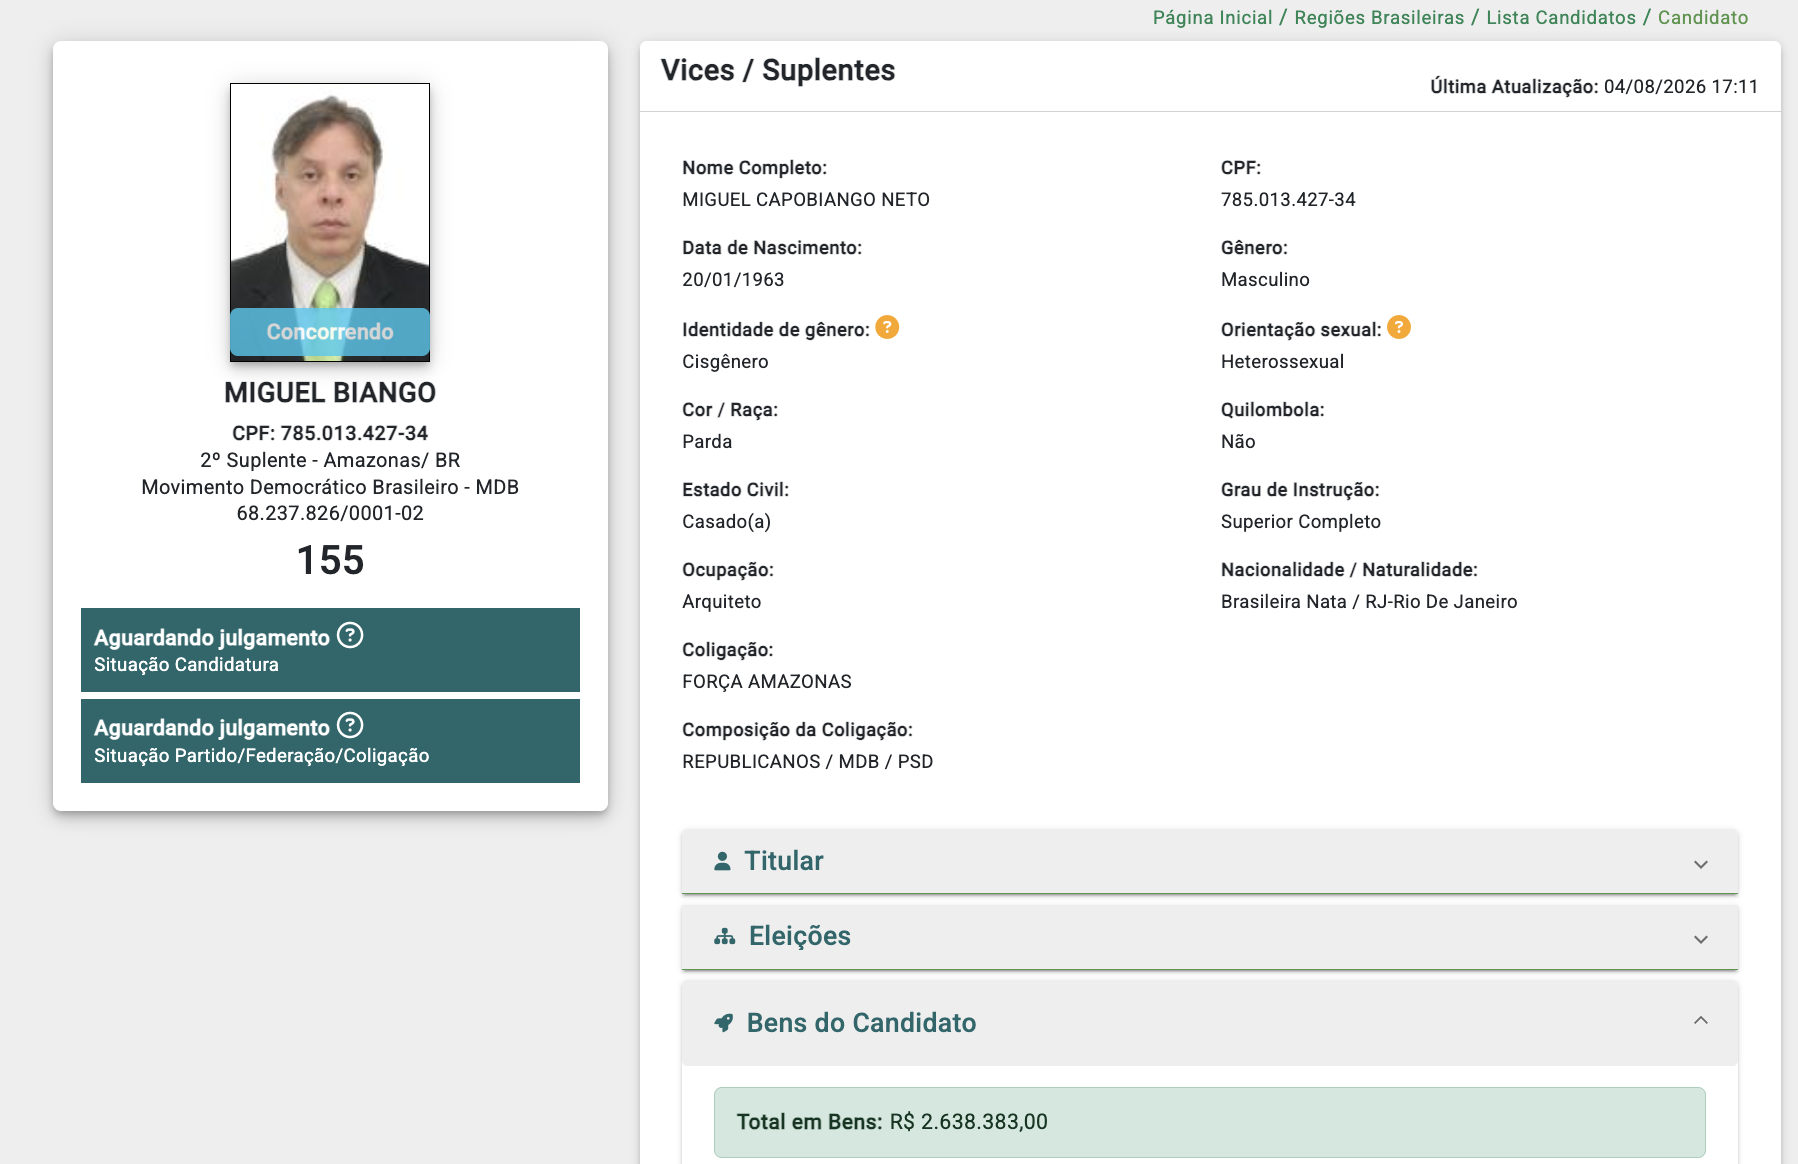Click help icon beside Orientação sexual
The image size is (1798, 1164).
point(1399,327)
